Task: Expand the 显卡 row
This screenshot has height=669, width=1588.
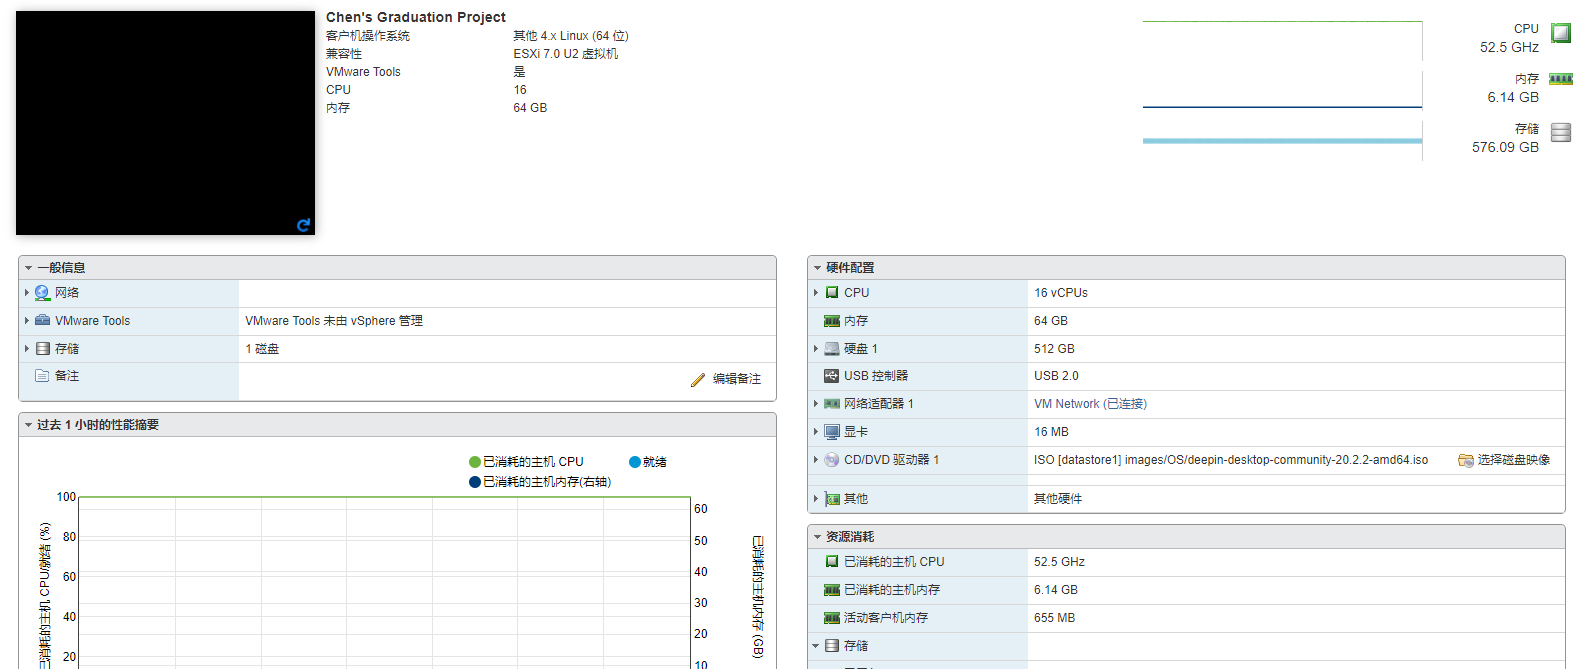Action: pos(816,432)
